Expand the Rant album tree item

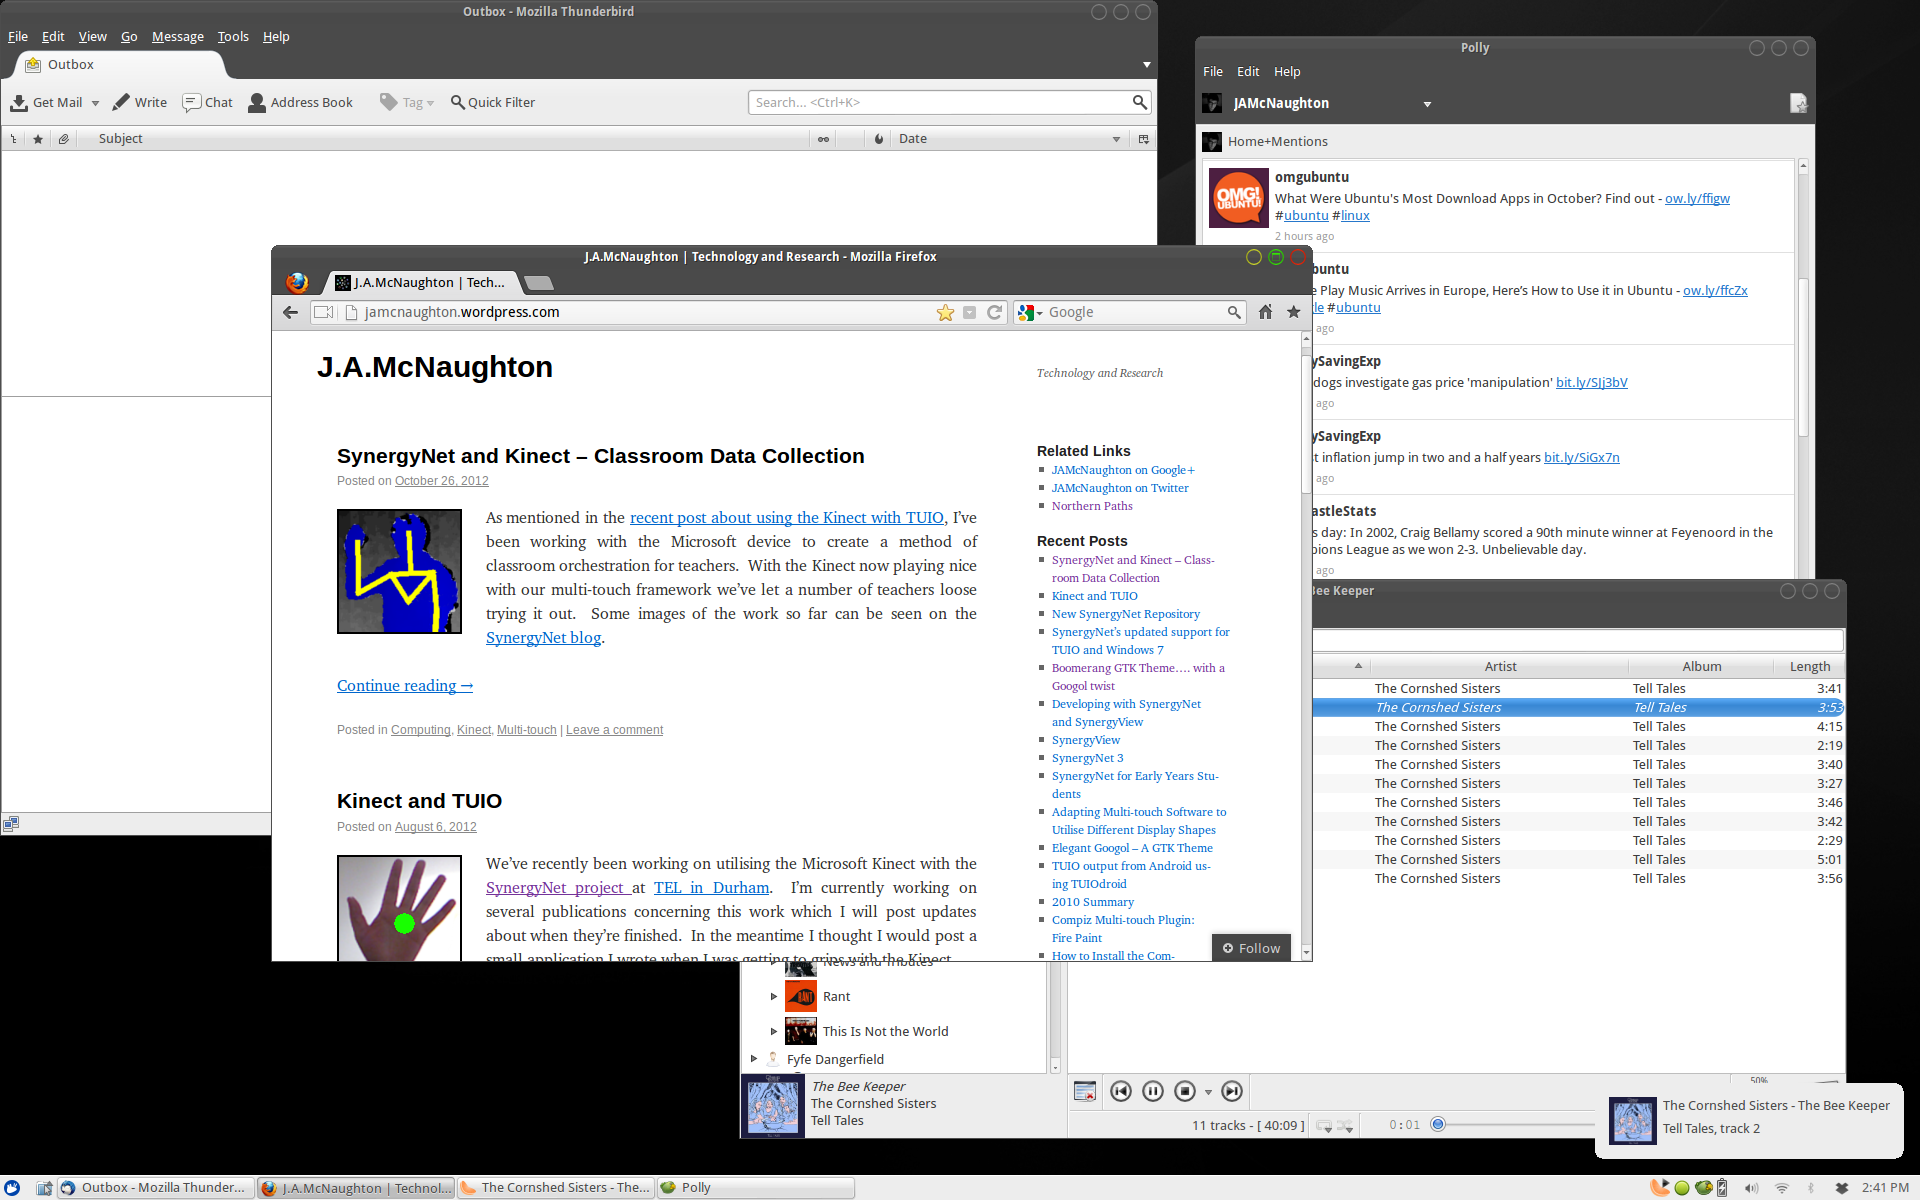[773, 996]
